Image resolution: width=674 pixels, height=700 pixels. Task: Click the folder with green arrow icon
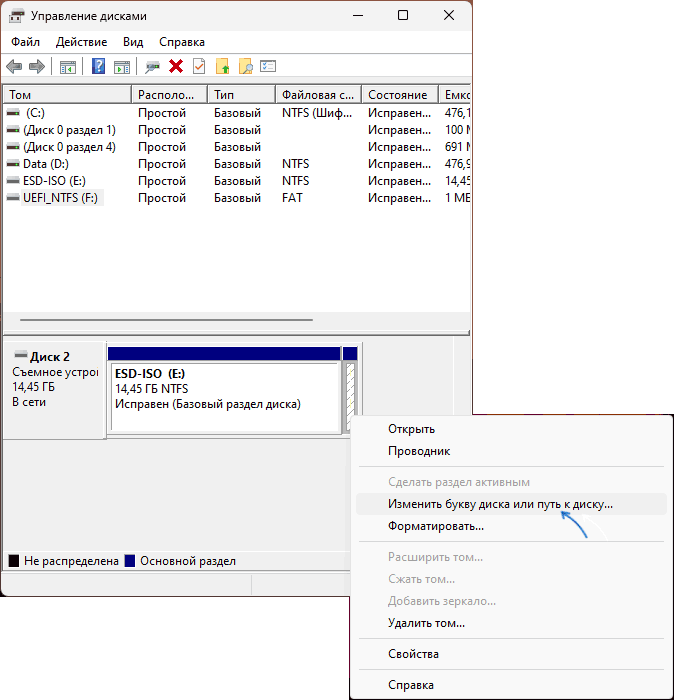(222, 67)
